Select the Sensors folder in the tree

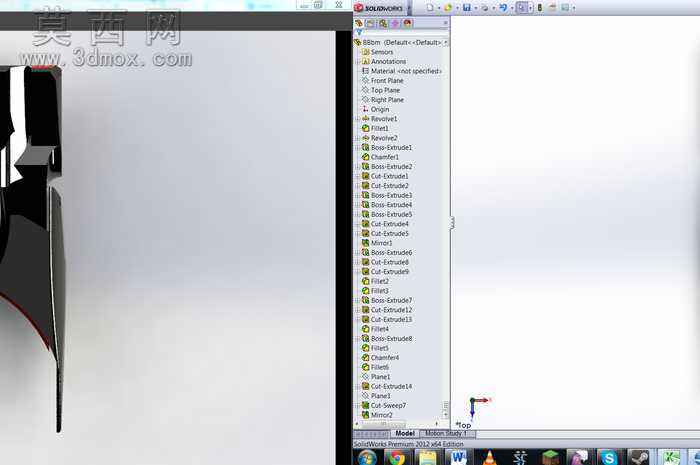[378, 52]
